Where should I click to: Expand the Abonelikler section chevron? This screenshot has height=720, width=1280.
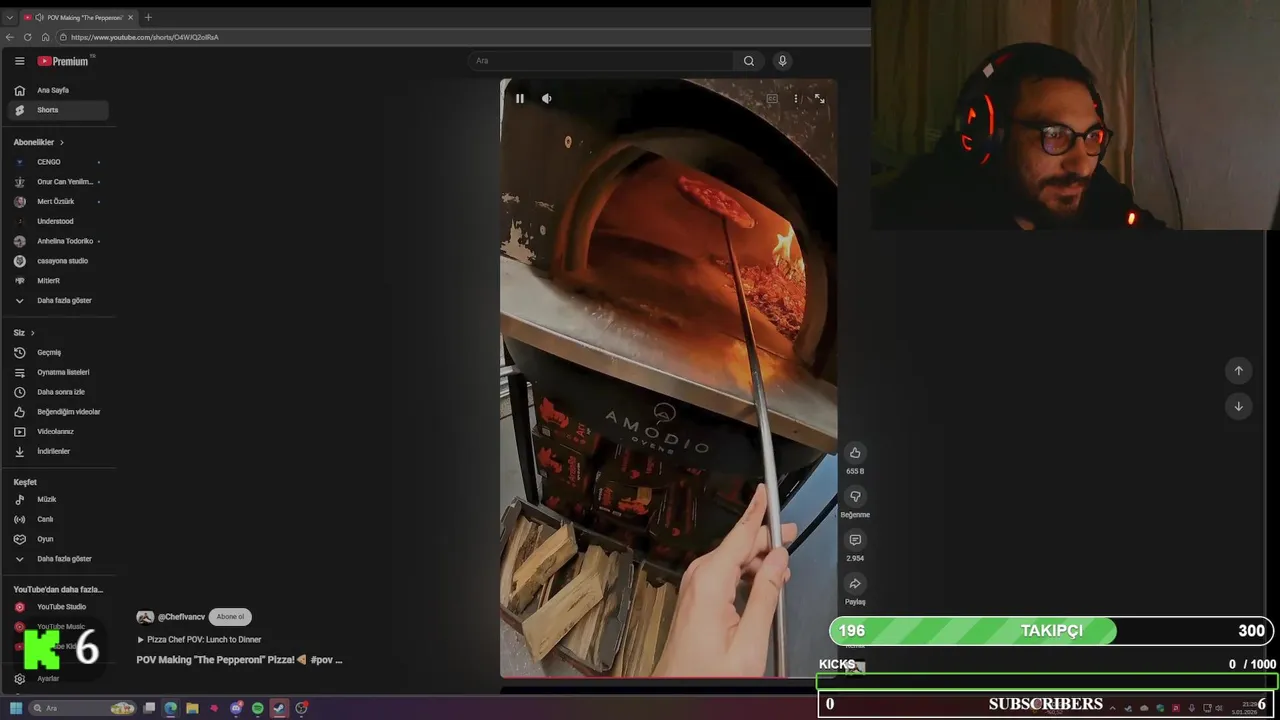pos(62,143)
